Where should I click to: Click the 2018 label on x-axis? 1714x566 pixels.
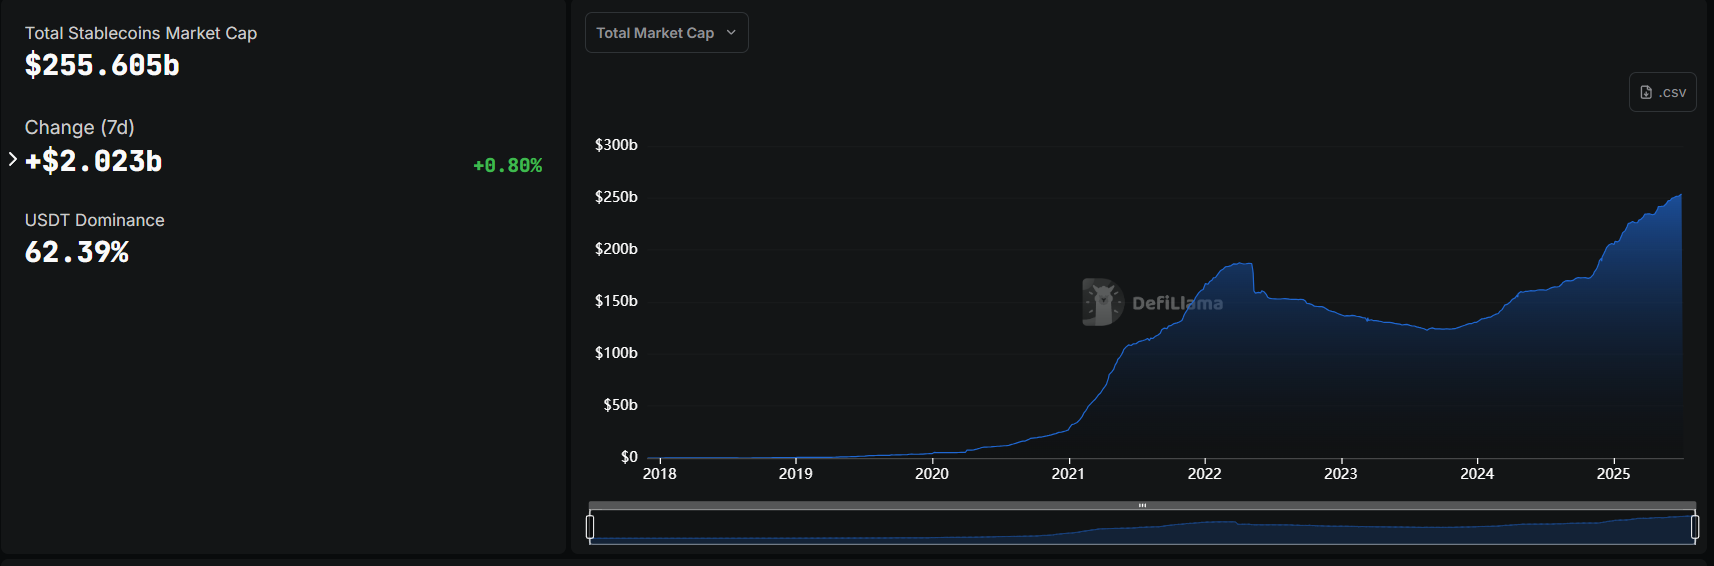click(x=659, y=474)
